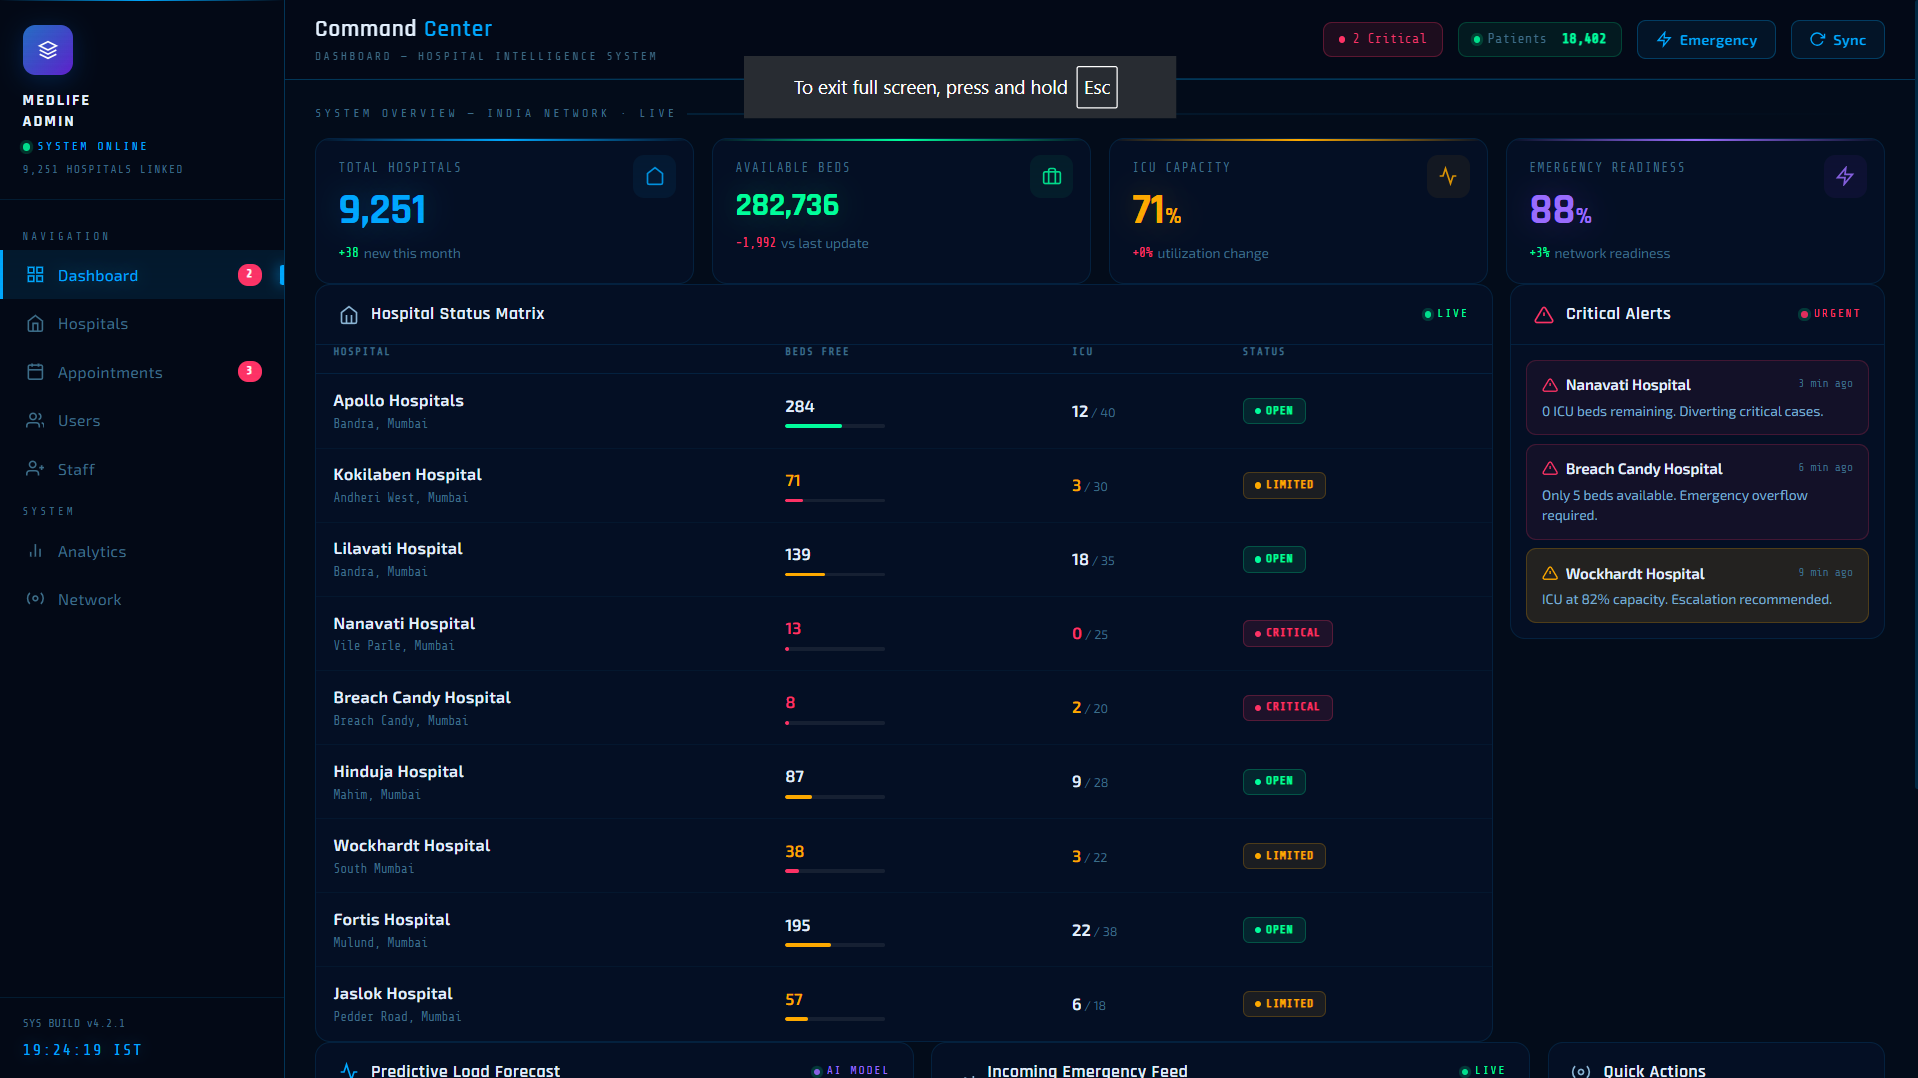Select the Kokilaben Hospital row name
This screenshot has width=1918, height=1078.
coord(407,475)
